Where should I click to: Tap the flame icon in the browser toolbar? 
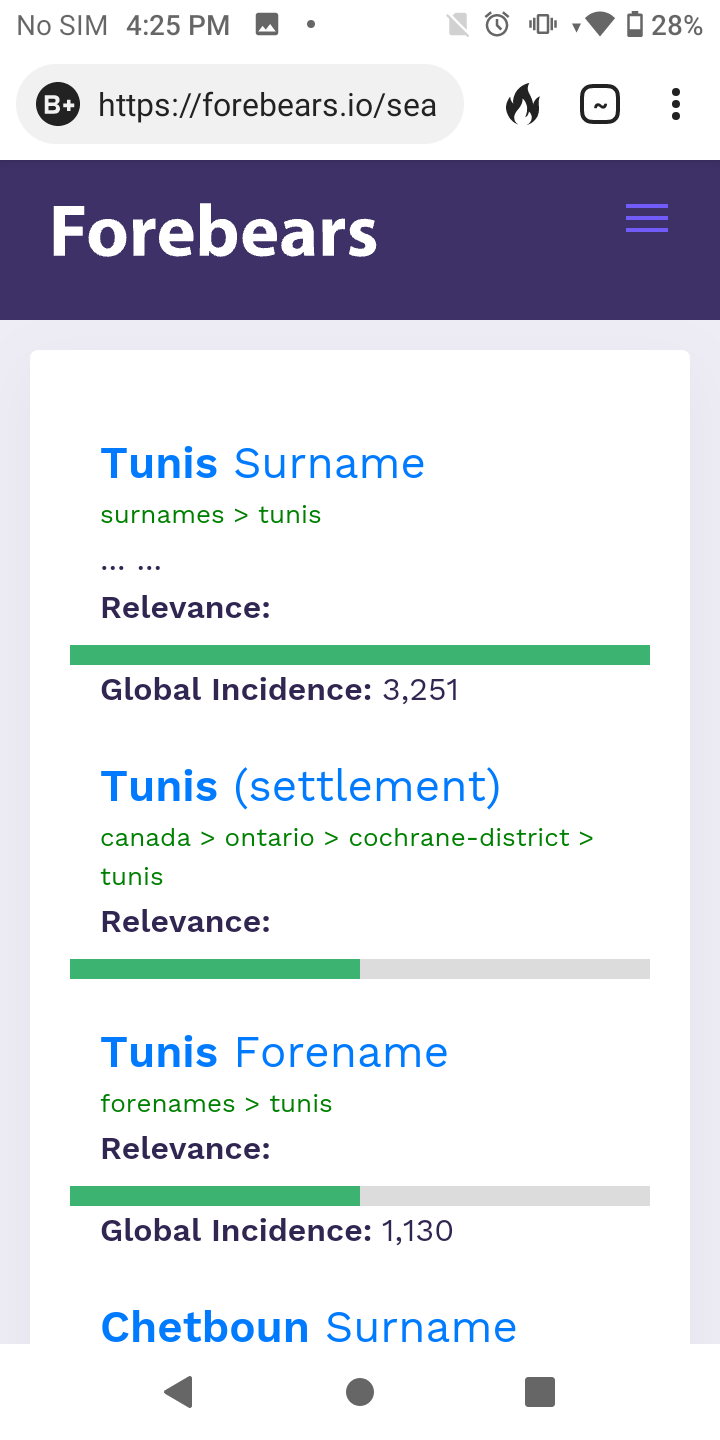tap(522, 104)
